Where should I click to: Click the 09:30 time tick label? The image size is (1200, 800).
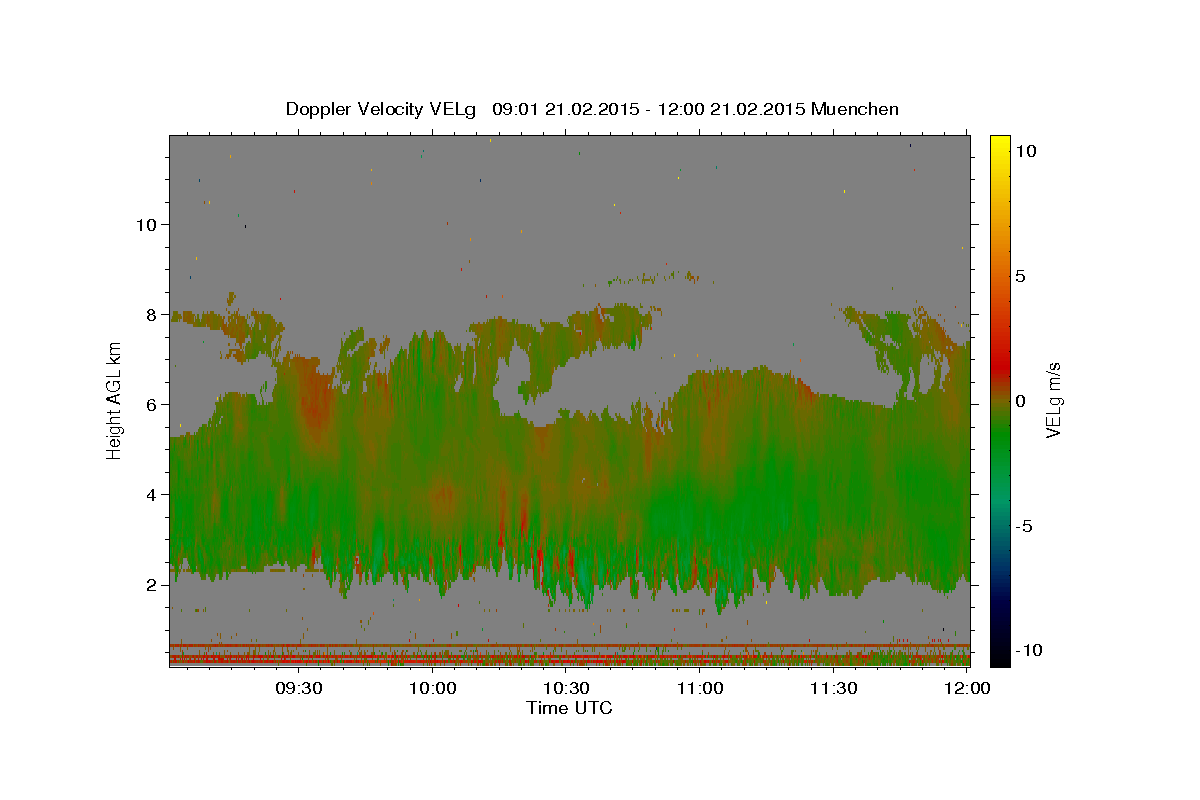point(299,688)
